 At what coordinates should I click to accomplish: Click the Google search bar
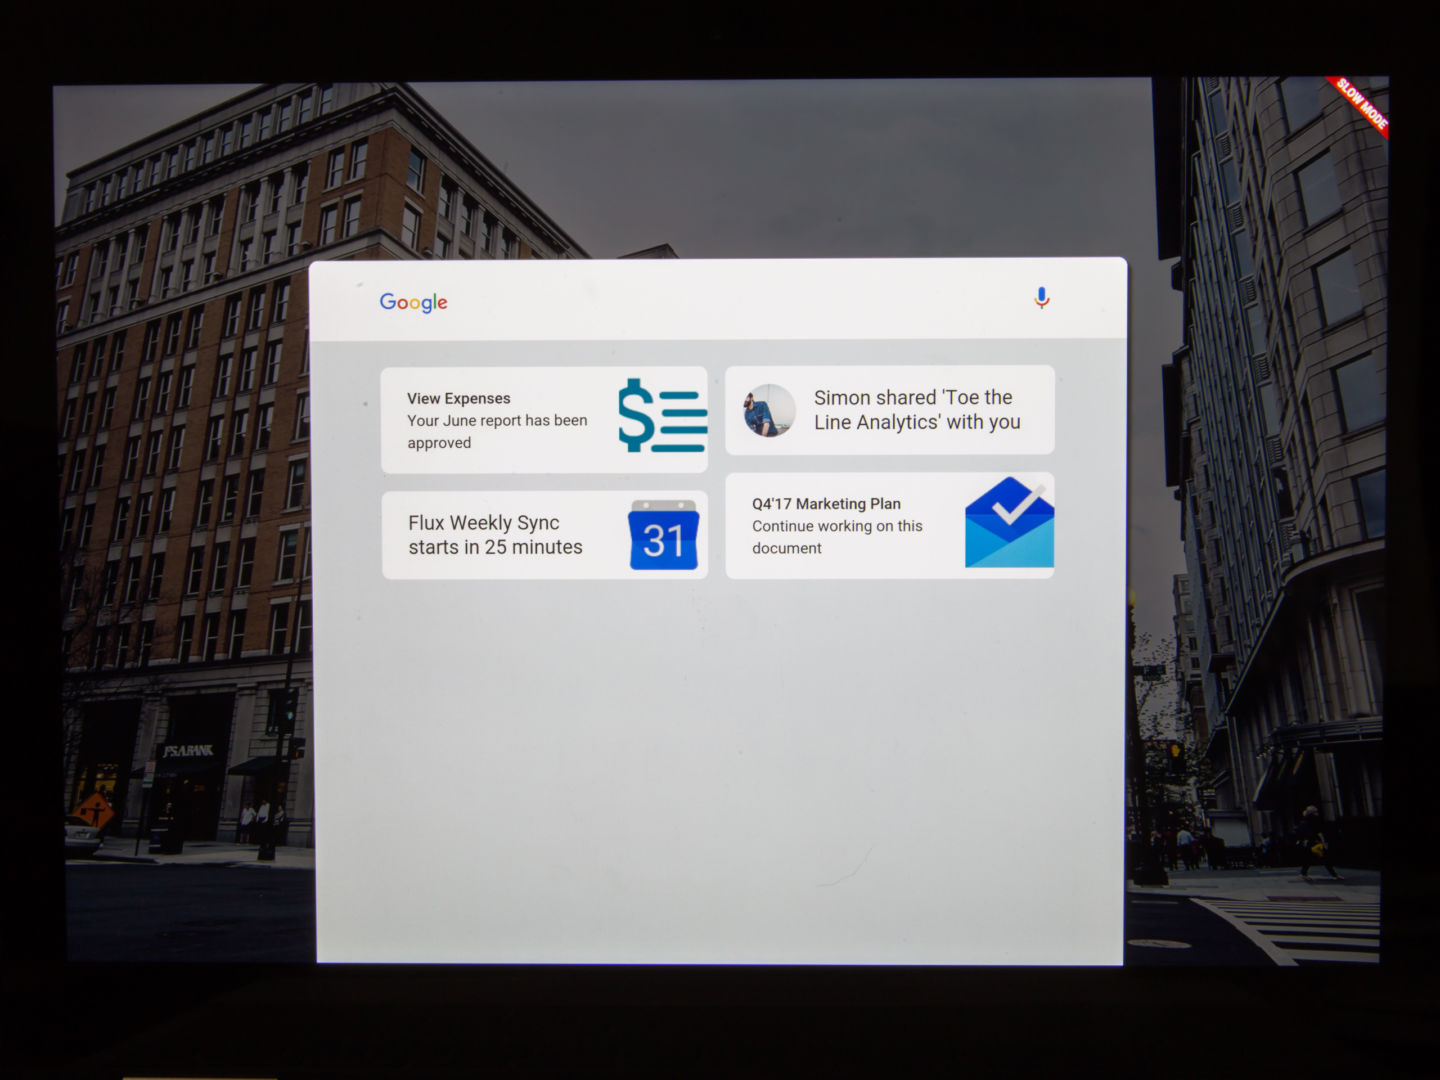click(x=718, y=300)
